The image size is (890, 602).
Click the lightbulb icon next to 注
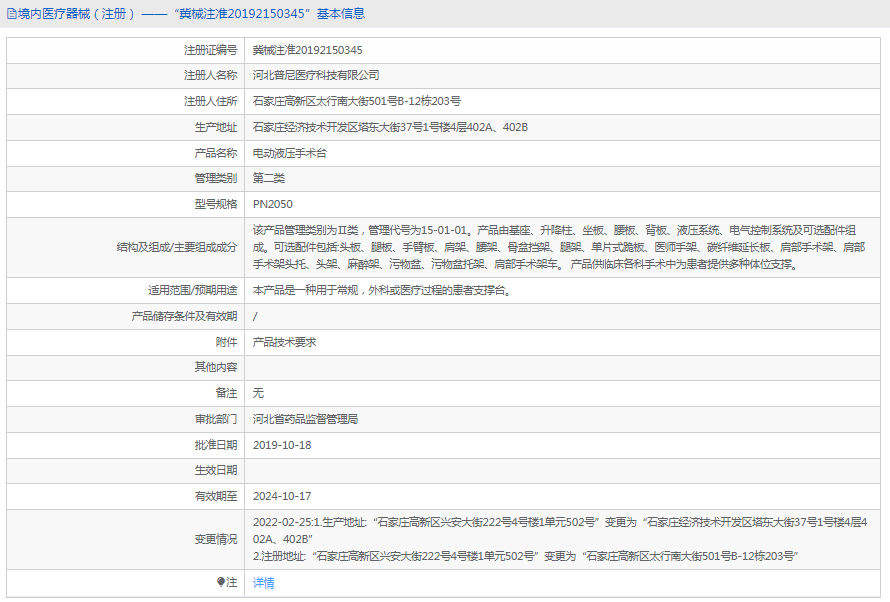[221, 582]
